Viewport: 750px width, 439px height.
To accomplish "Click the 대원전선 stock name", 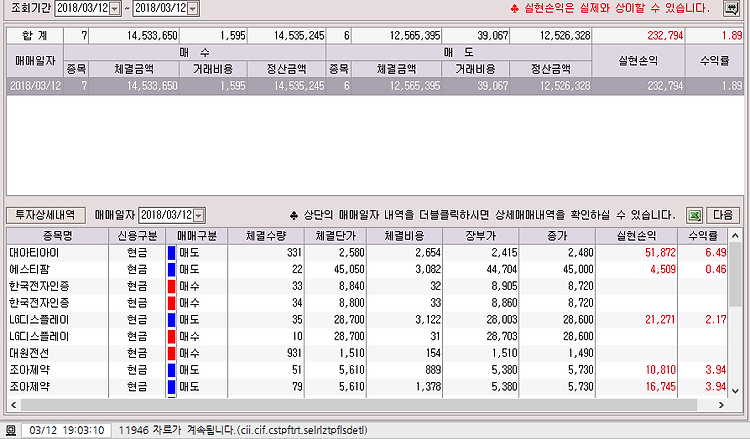I will [30, 353].
